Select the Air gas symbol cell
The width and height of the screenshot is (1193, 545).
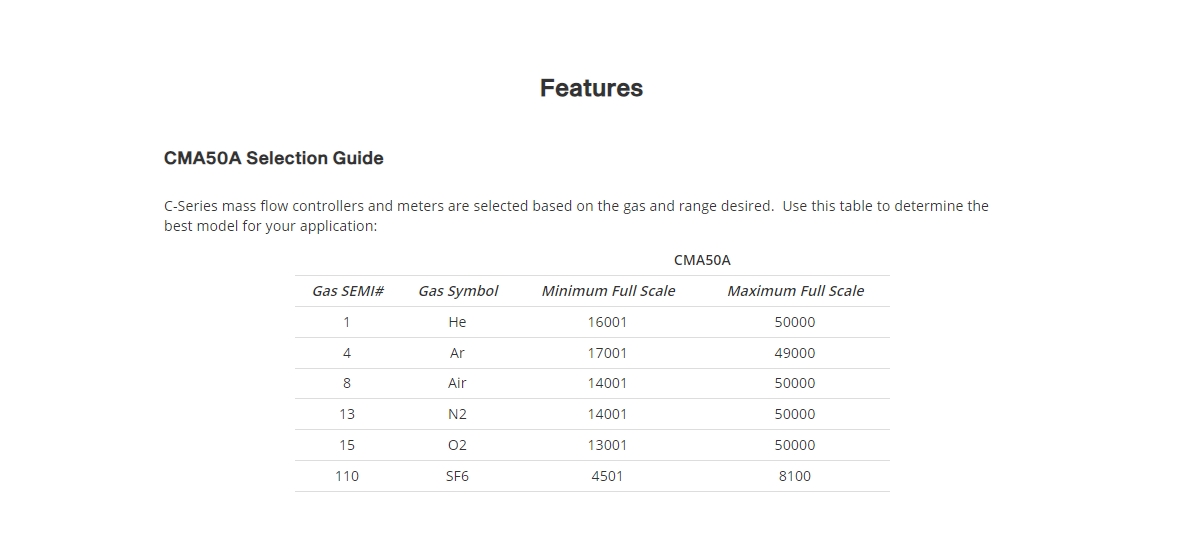click(x=458, y=383)
